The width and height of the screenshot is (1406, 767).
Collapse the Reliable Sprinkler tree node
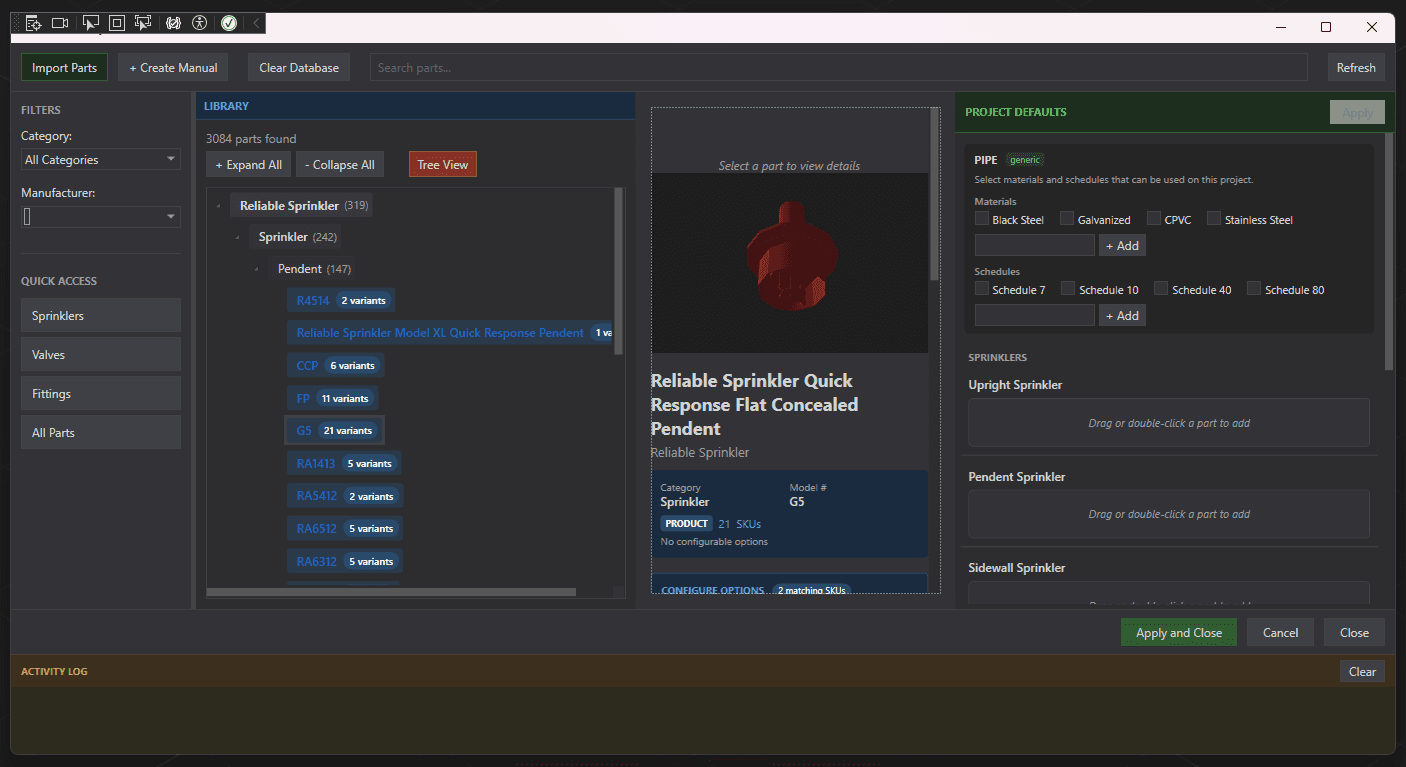[x=219, y=206]
